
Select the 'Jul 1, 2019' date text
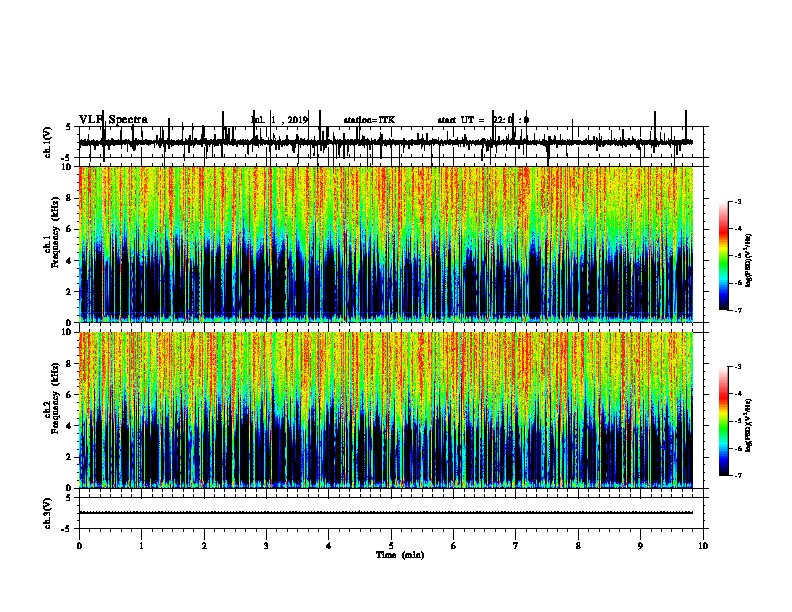pos(279,120)
